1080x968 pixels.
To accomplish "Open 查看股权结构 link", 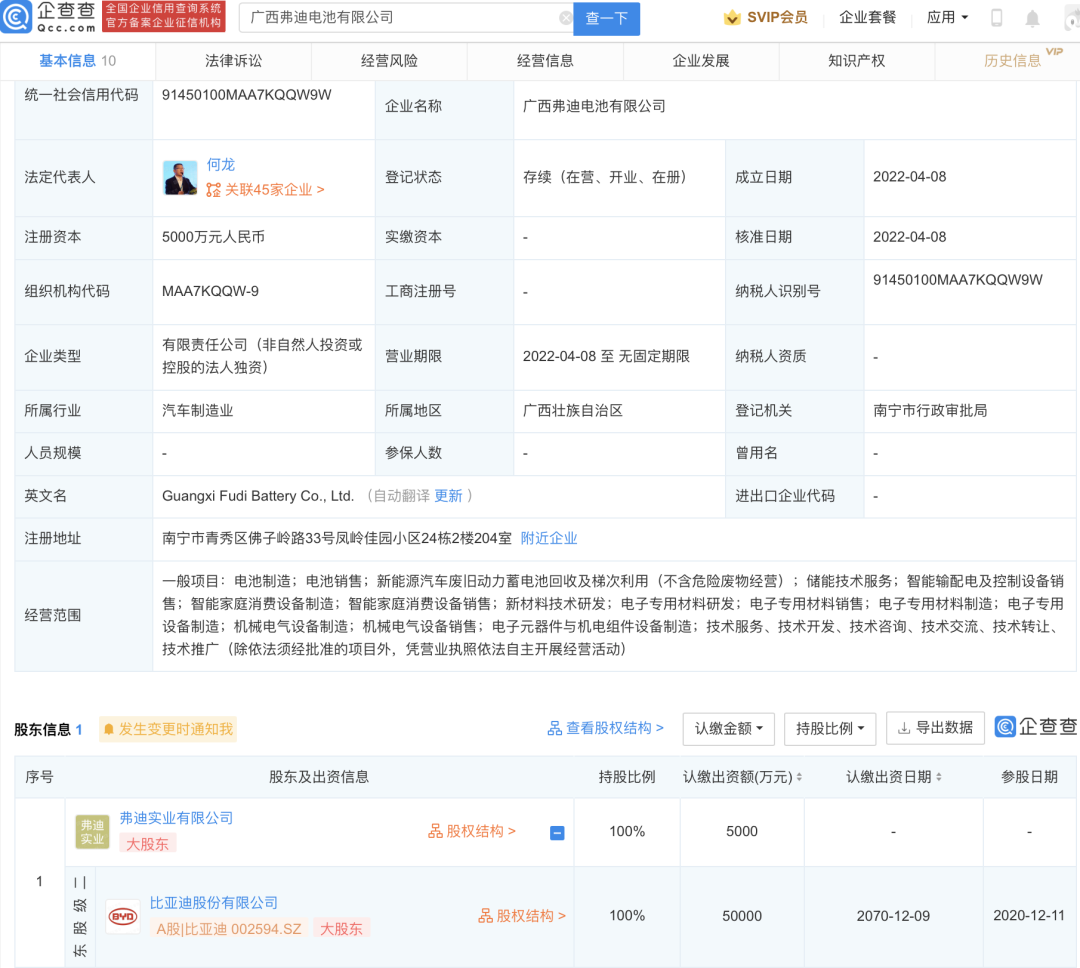I will tap(605, 728).
